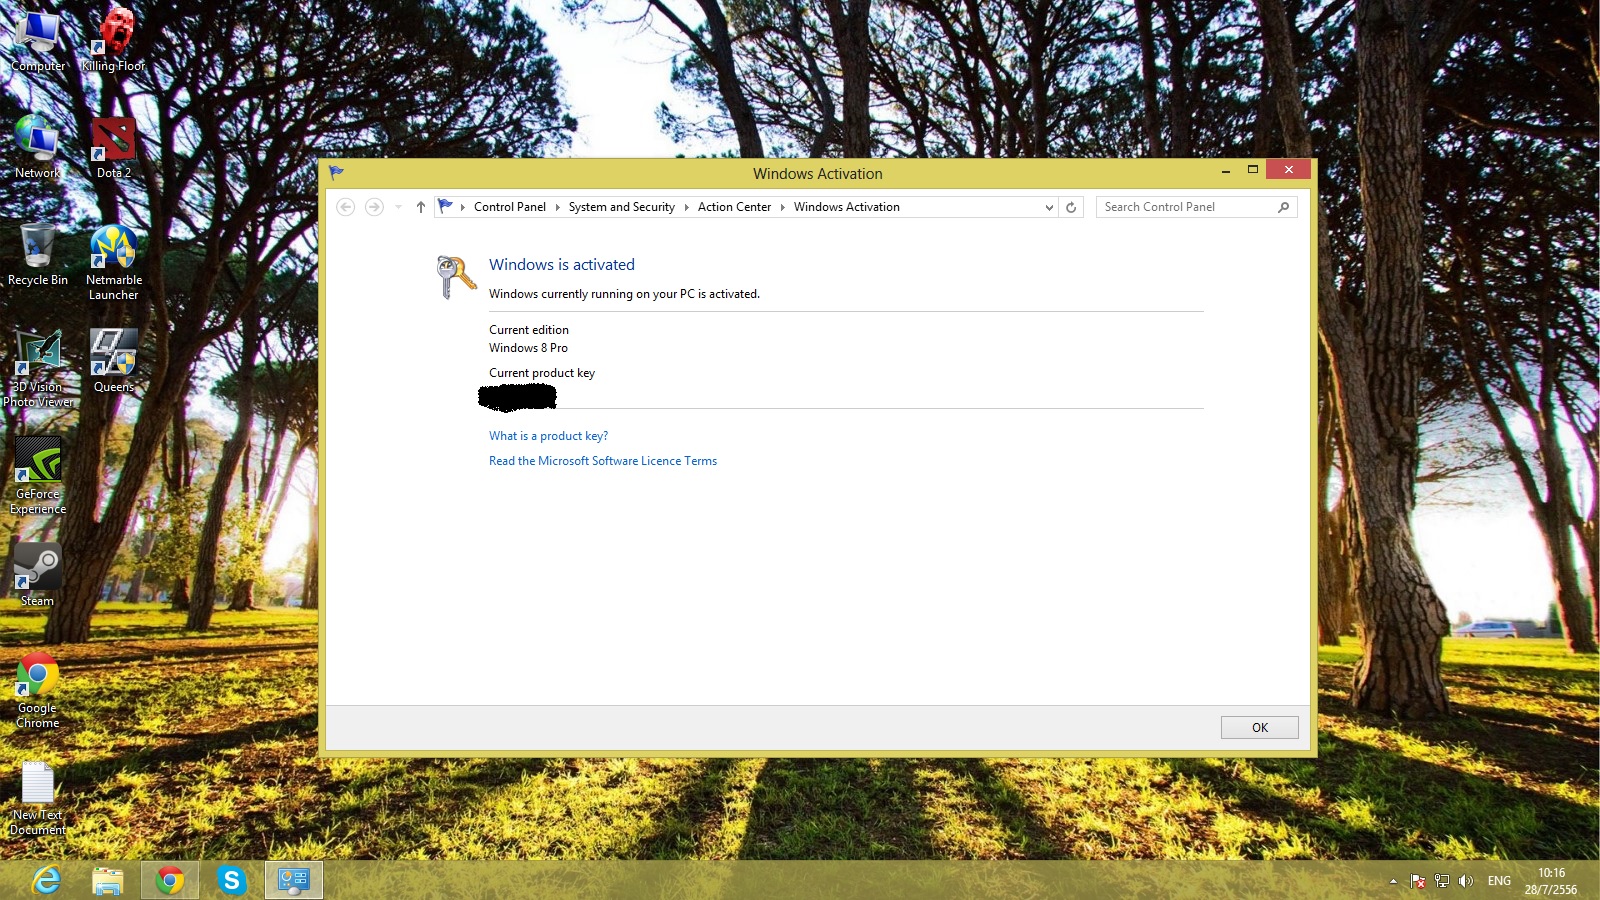
Task: Open the network tray icon
Action: [1442, 881]
